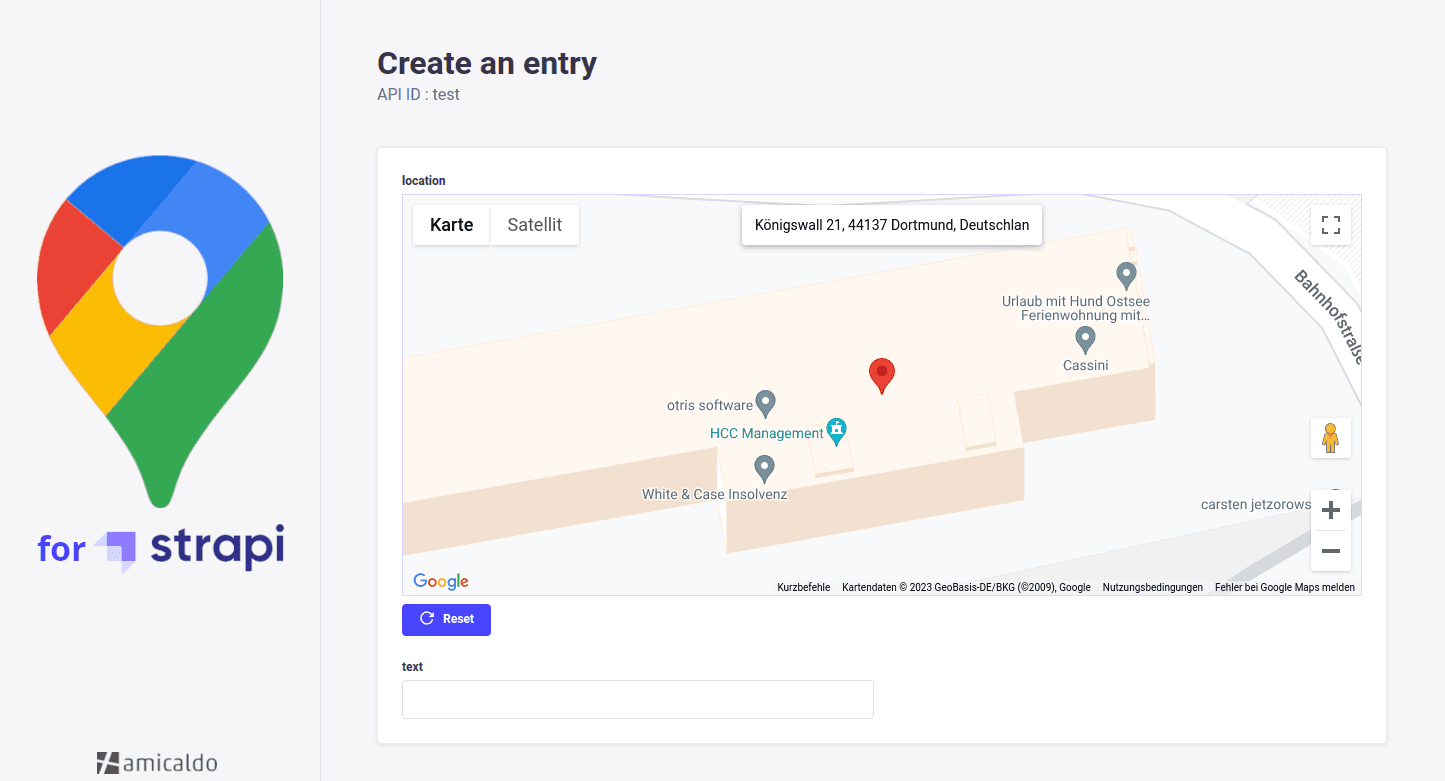Select the carsten jetzorows map label

1256,505
